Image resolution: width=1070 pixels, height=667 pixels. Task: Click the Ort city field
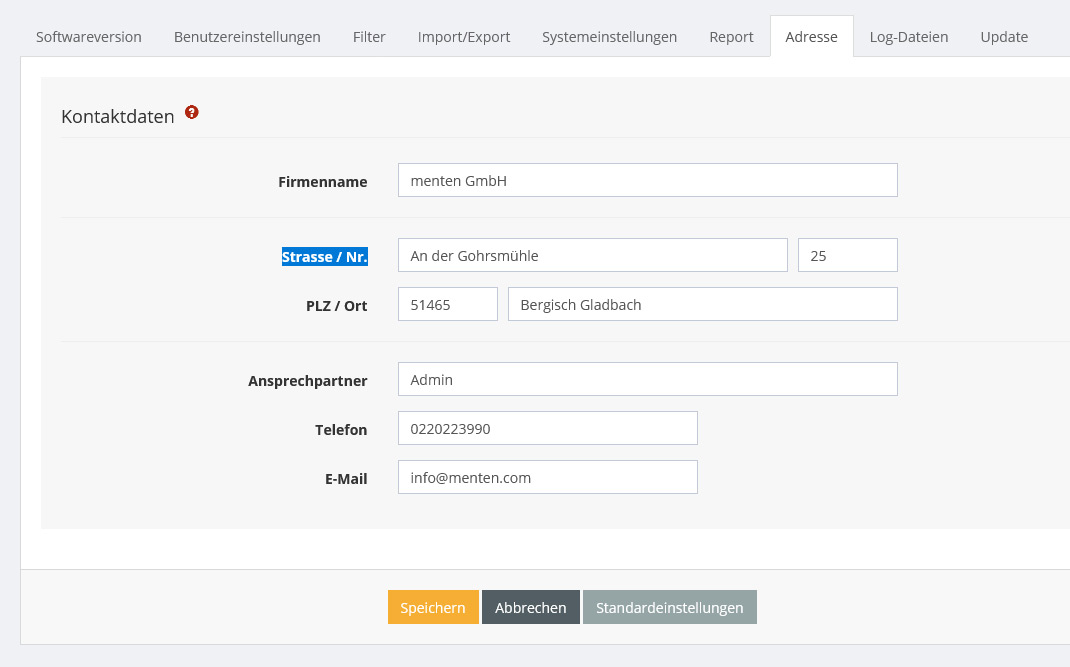(x=702, y=305)
